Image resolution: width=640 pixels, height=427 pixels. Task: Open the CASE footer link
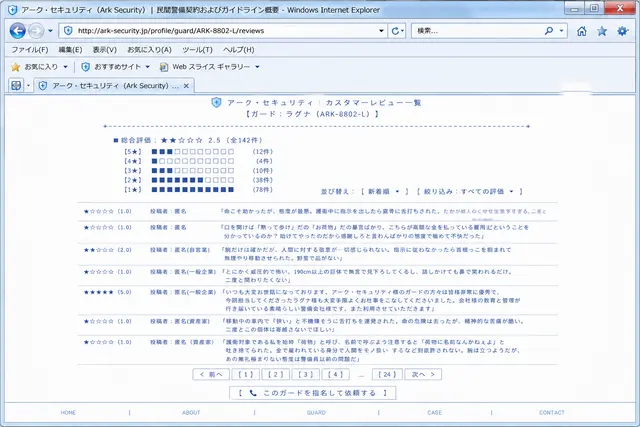tap(434, 413)
